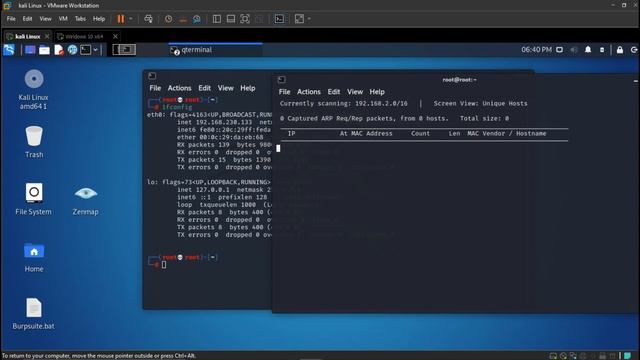Click the ifconfig terminal window icon
The width and height of the screenshot is (640, 360).
pyautogui.click(x=152, y=76)
